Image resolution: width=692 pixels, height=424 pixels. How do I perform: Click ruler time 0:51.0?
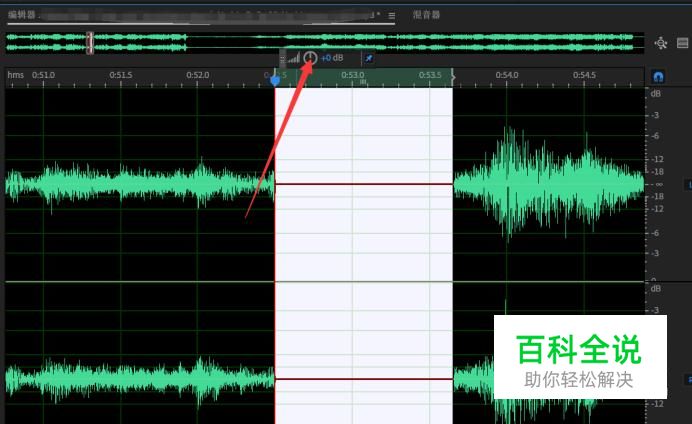[x=43, y=75]
